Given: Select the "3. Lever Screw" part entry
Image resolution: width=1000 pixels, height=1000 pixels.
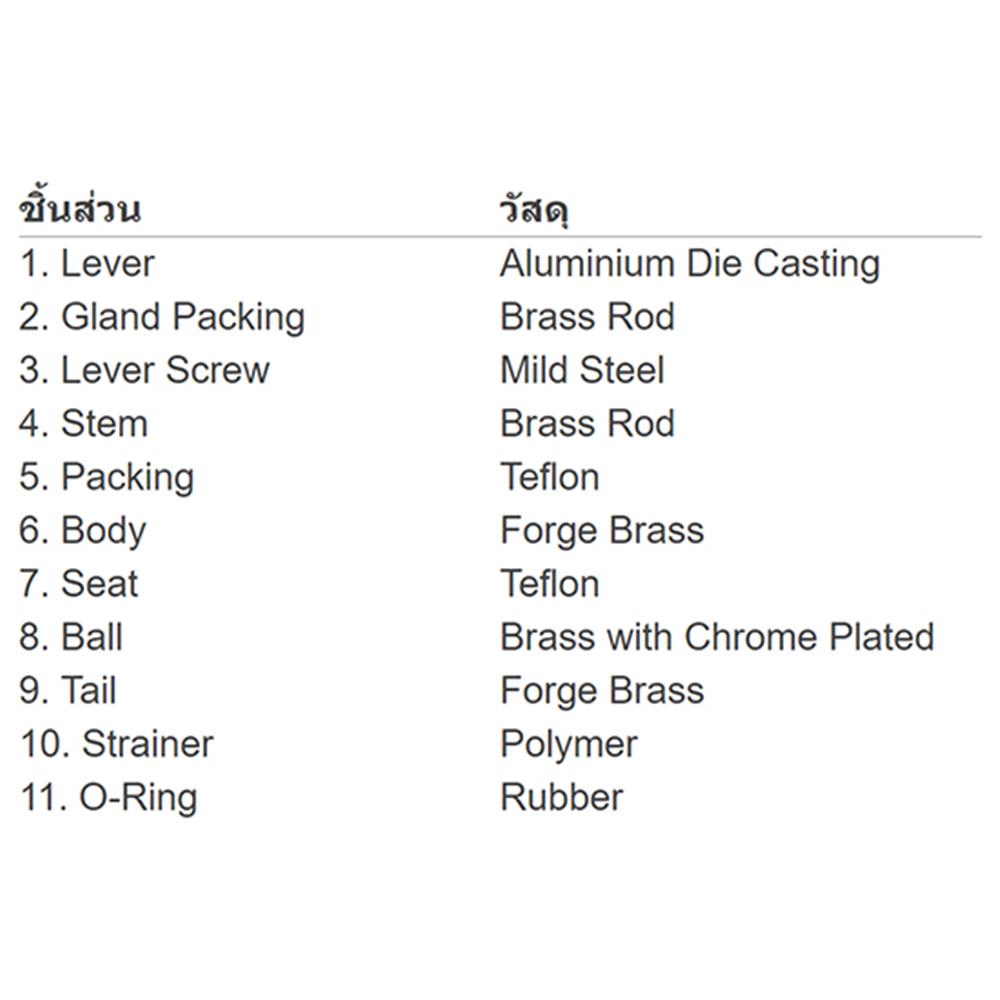Looking at the screenshot, I should tap(145, 370).
